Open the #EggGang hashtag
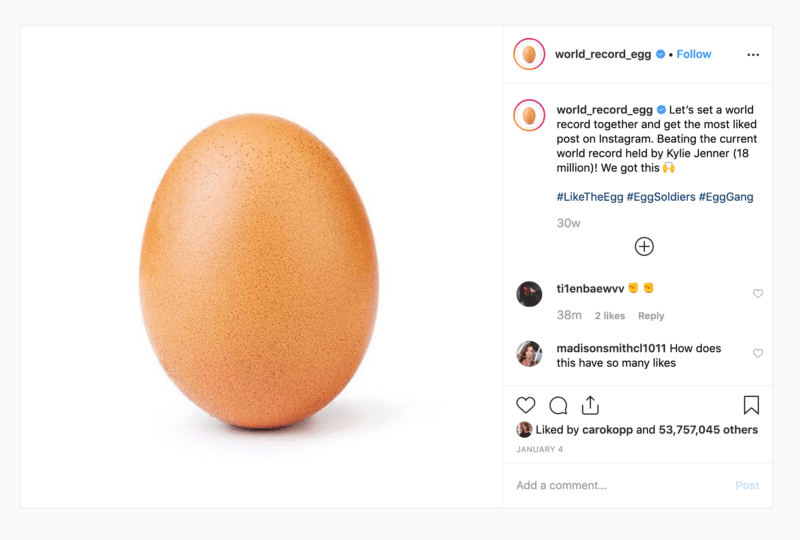The width and height of the screenshot is (800, 540). [x=726, y=197]
